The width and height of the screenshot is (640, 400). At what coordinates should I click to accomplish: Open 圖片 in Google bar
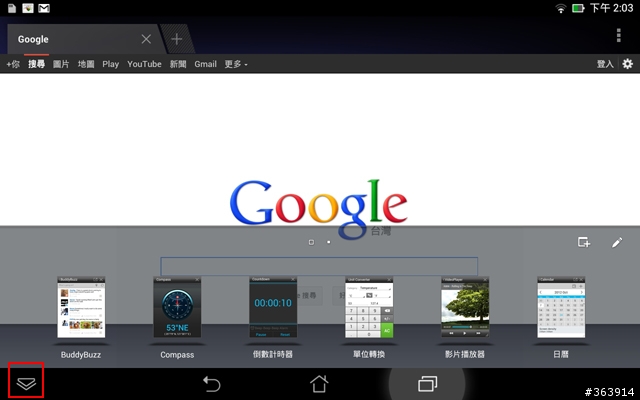61,64
